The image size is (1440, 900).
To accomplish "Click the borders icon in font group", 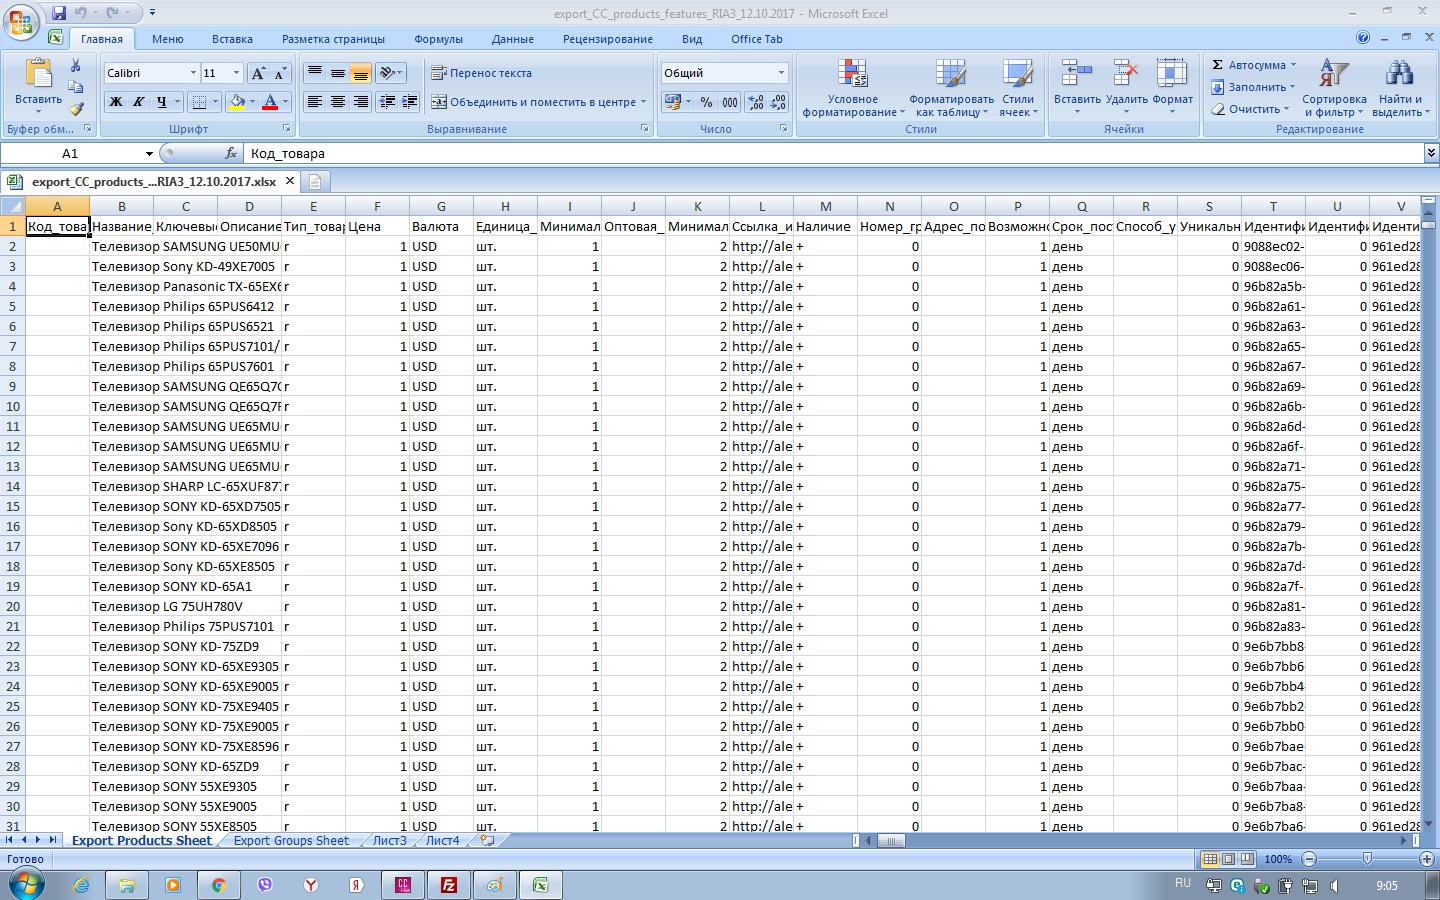I will [x=199, y=102].
